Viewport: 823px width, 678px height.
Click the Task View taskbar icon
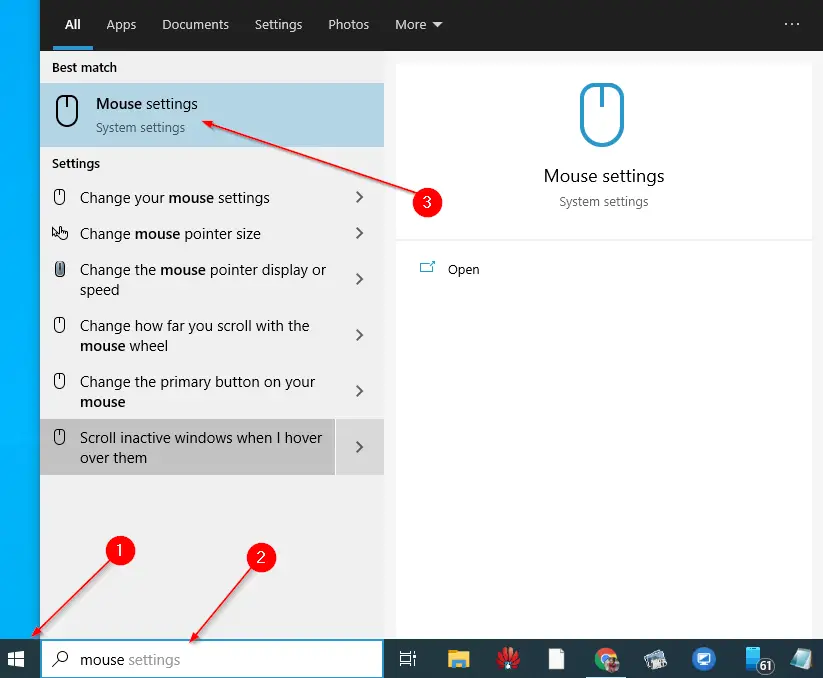(x=408, y=659)
